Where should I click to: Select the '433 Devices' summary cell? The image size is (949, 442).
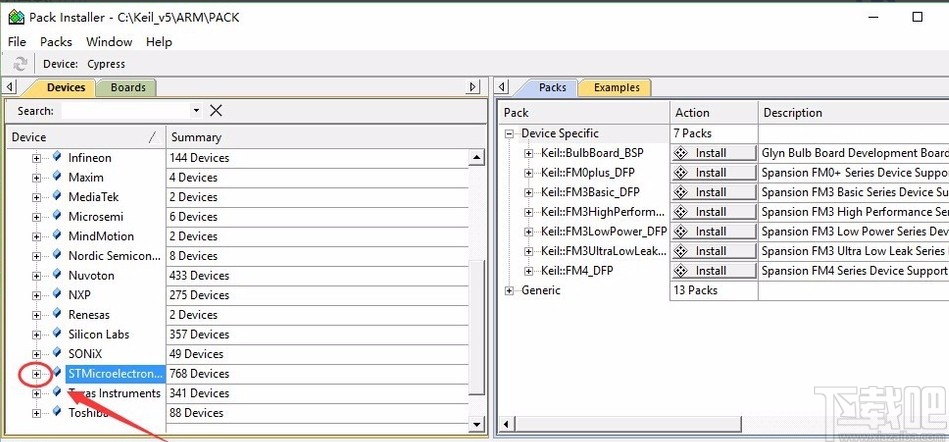317,275
